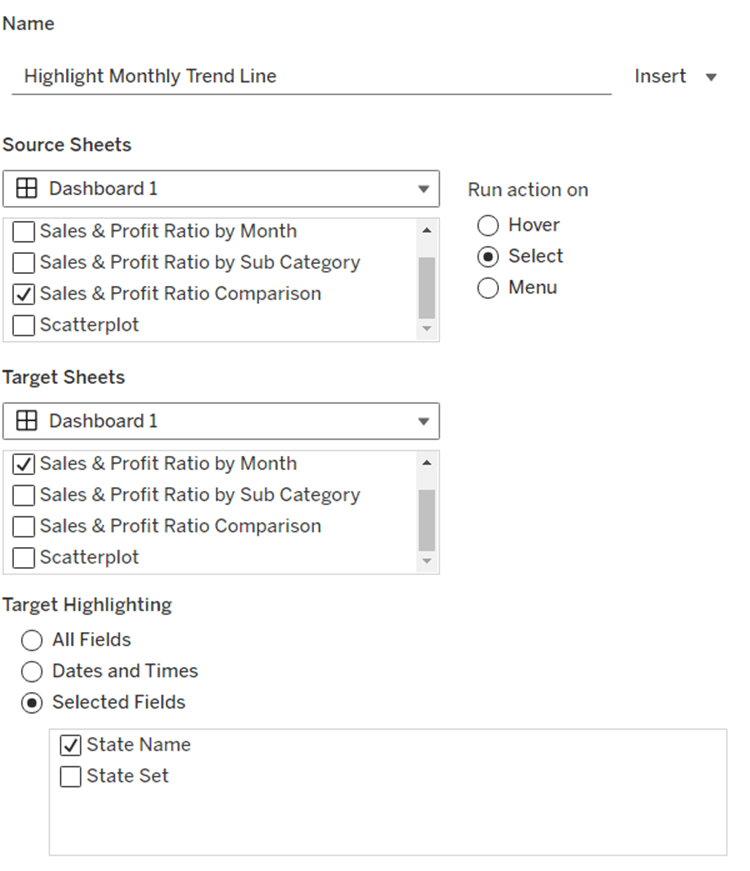Select the All Fields highlighting option
Viewport: 750px width, 871px height.
tap(33, 640)
